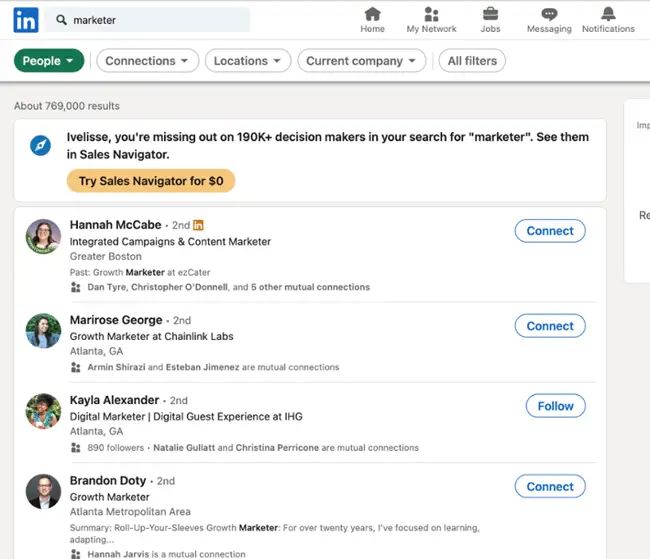Open the Messaging icon

click(x=549, y=14)
